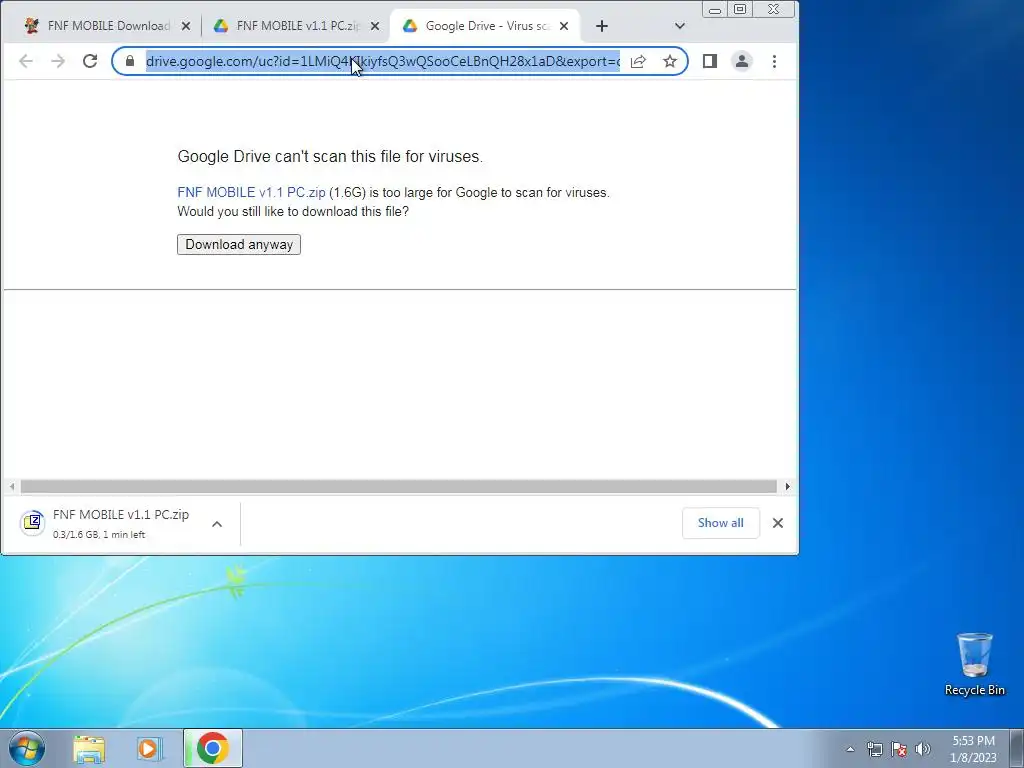The height and width of the screenshot is (768, 1024).
Task: Open the FNF MOBILE v1.1 PC.zip link
Action: (251, 193)
